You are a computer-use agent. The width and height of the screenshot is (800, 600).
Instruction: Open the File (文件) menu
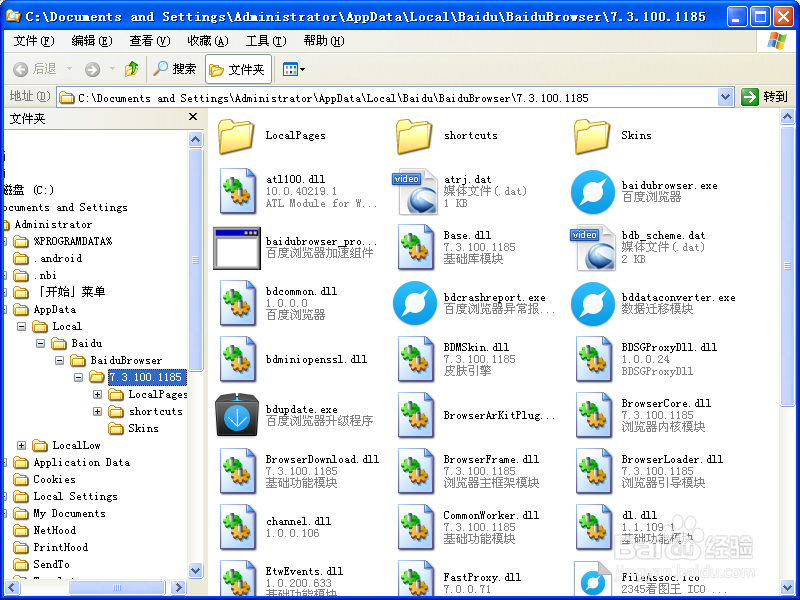coord(34,41)
